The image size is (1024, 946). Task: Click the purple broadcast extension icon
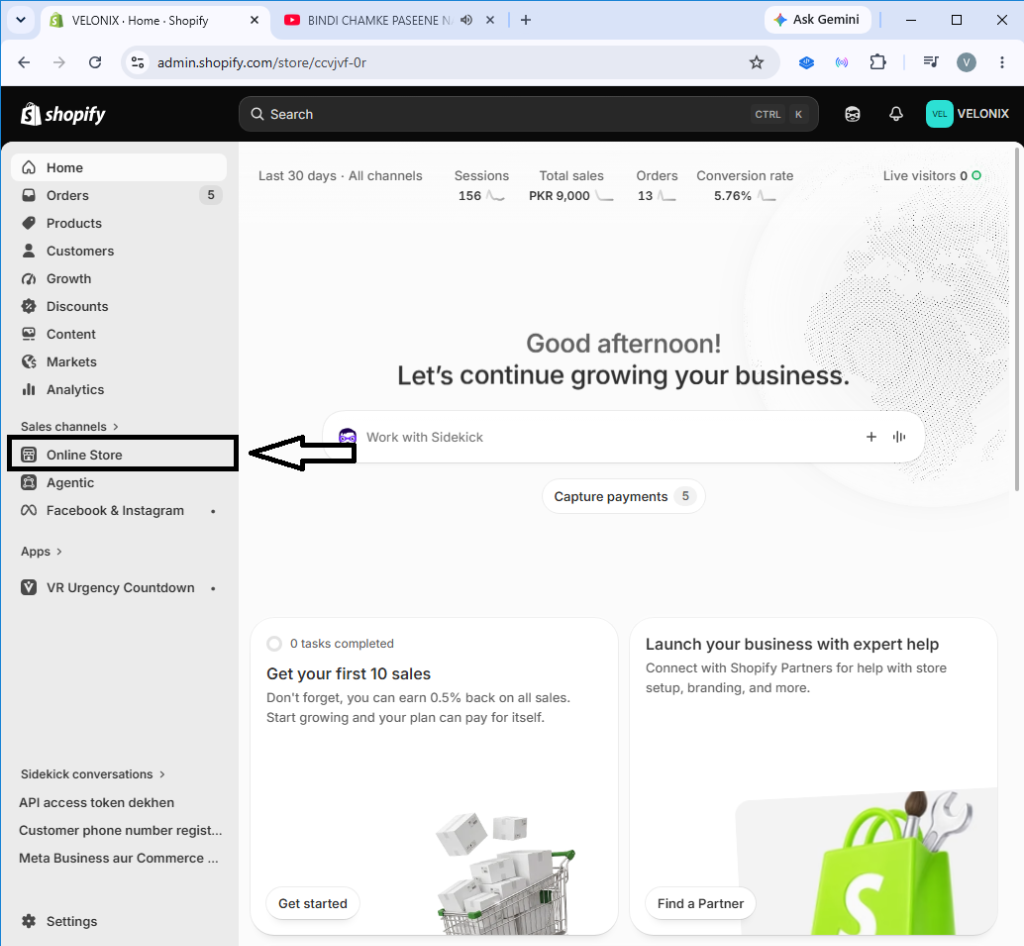pos(842,63)
